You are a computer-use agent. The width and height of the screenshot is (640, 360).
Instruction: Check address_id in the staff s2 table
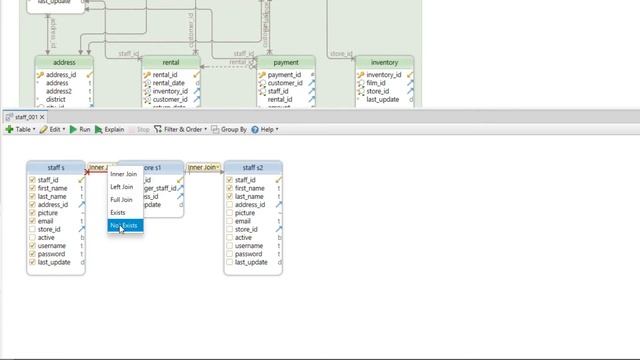229,204
